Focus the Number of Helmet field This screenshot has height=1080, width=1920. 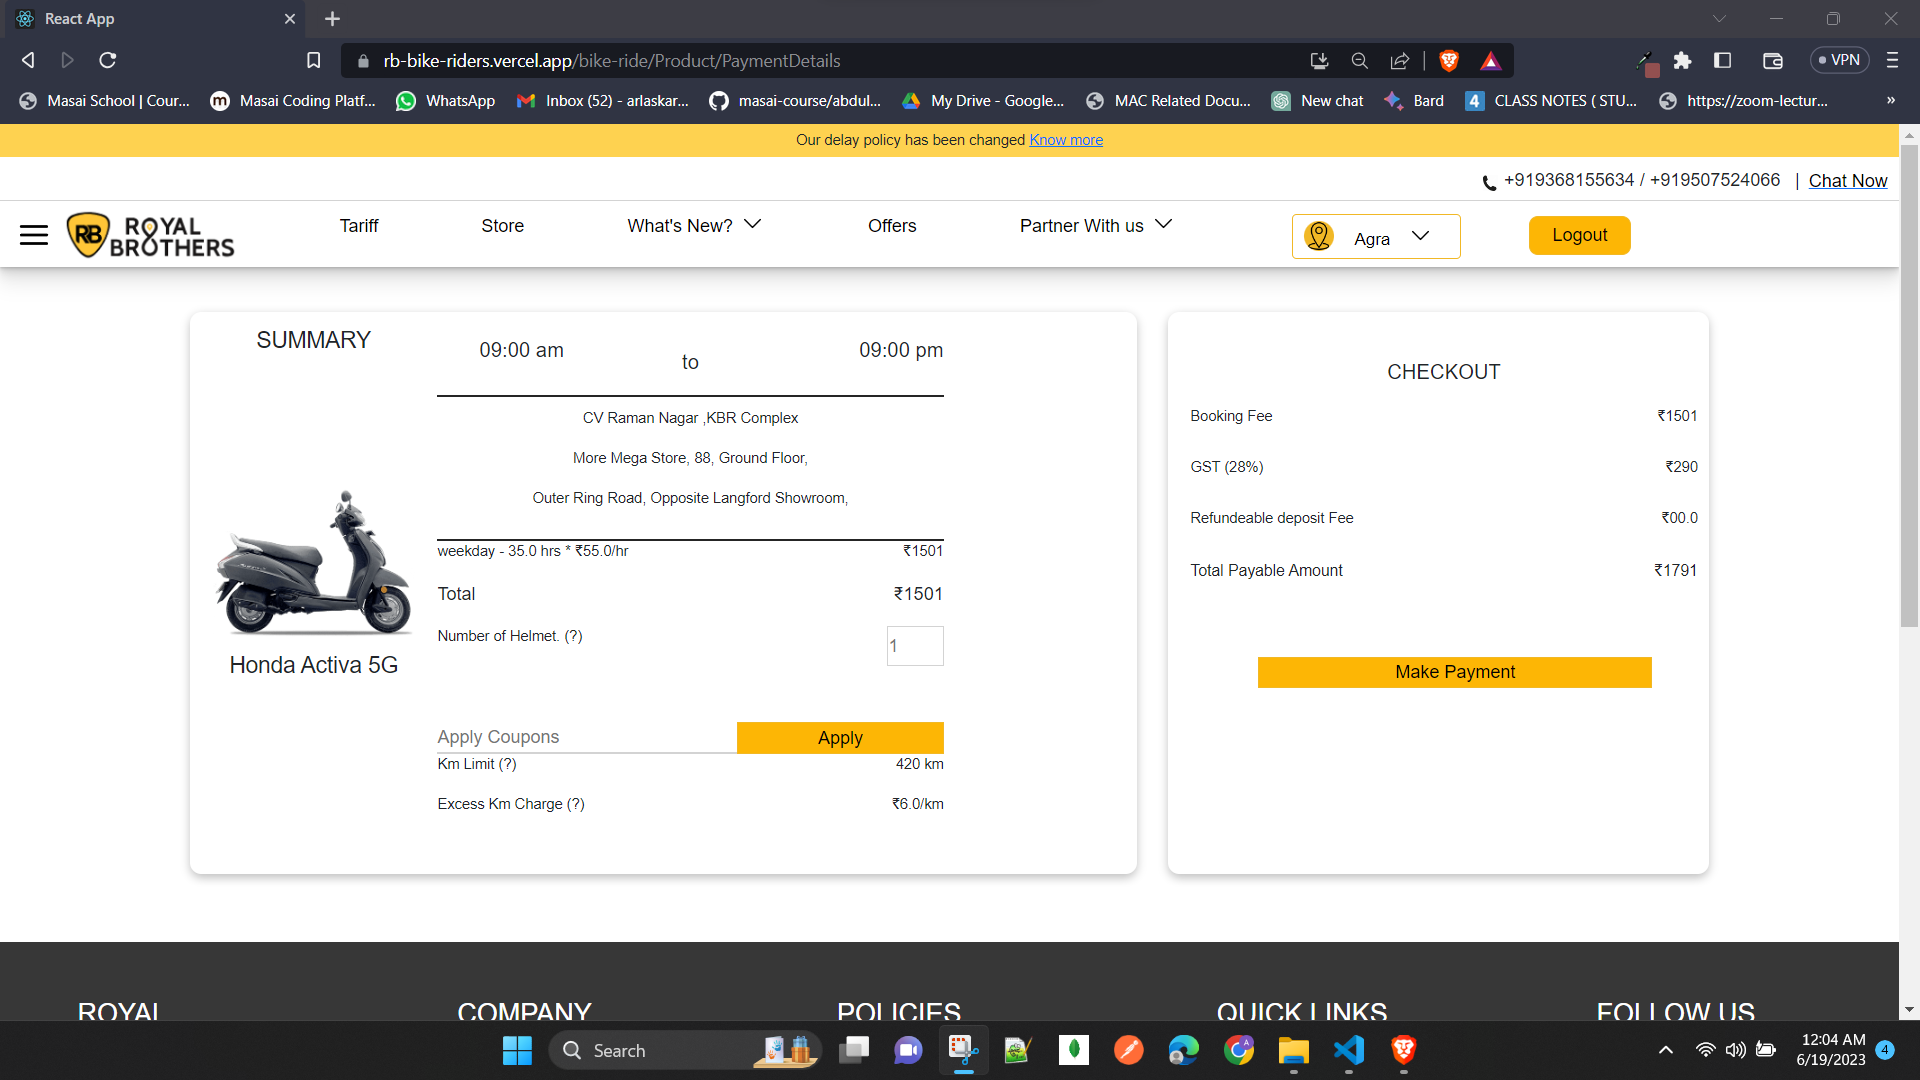coord(914,646)
